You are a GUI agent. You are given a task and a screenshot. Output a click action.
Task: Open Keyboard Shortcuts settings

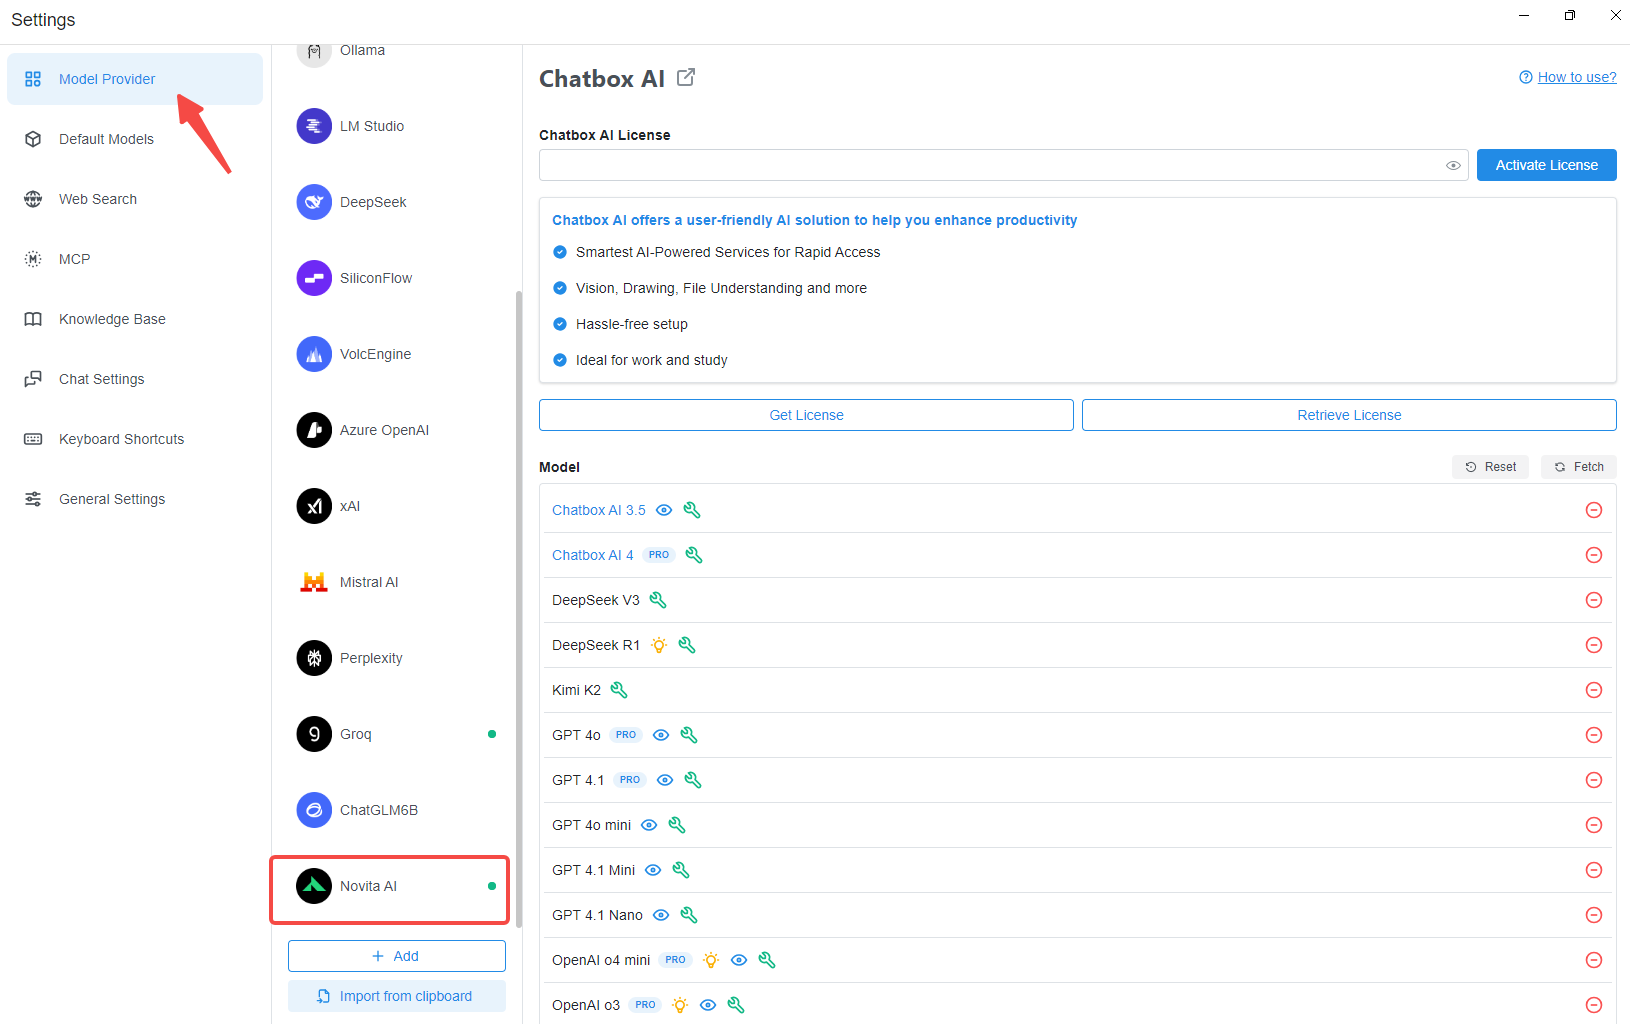[x=135, y=439]
